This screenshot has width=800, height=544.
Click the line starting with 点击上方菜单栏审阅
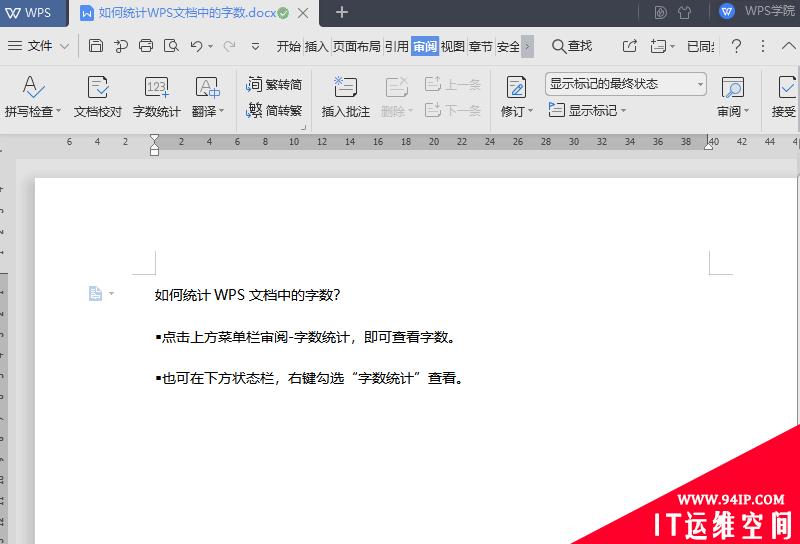tap(305, 337)
